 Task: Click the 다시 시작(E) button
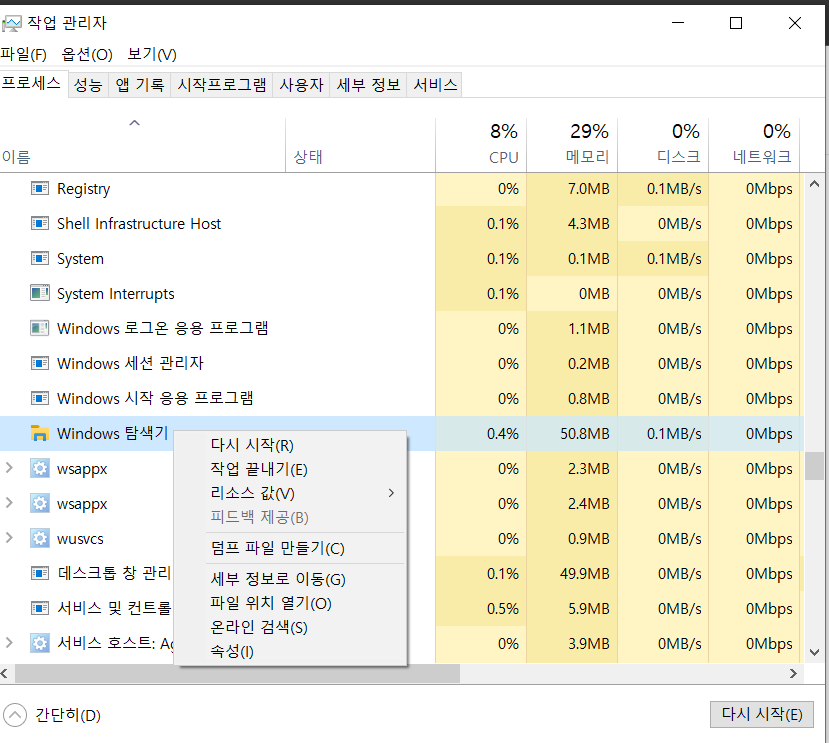point(762,714)
